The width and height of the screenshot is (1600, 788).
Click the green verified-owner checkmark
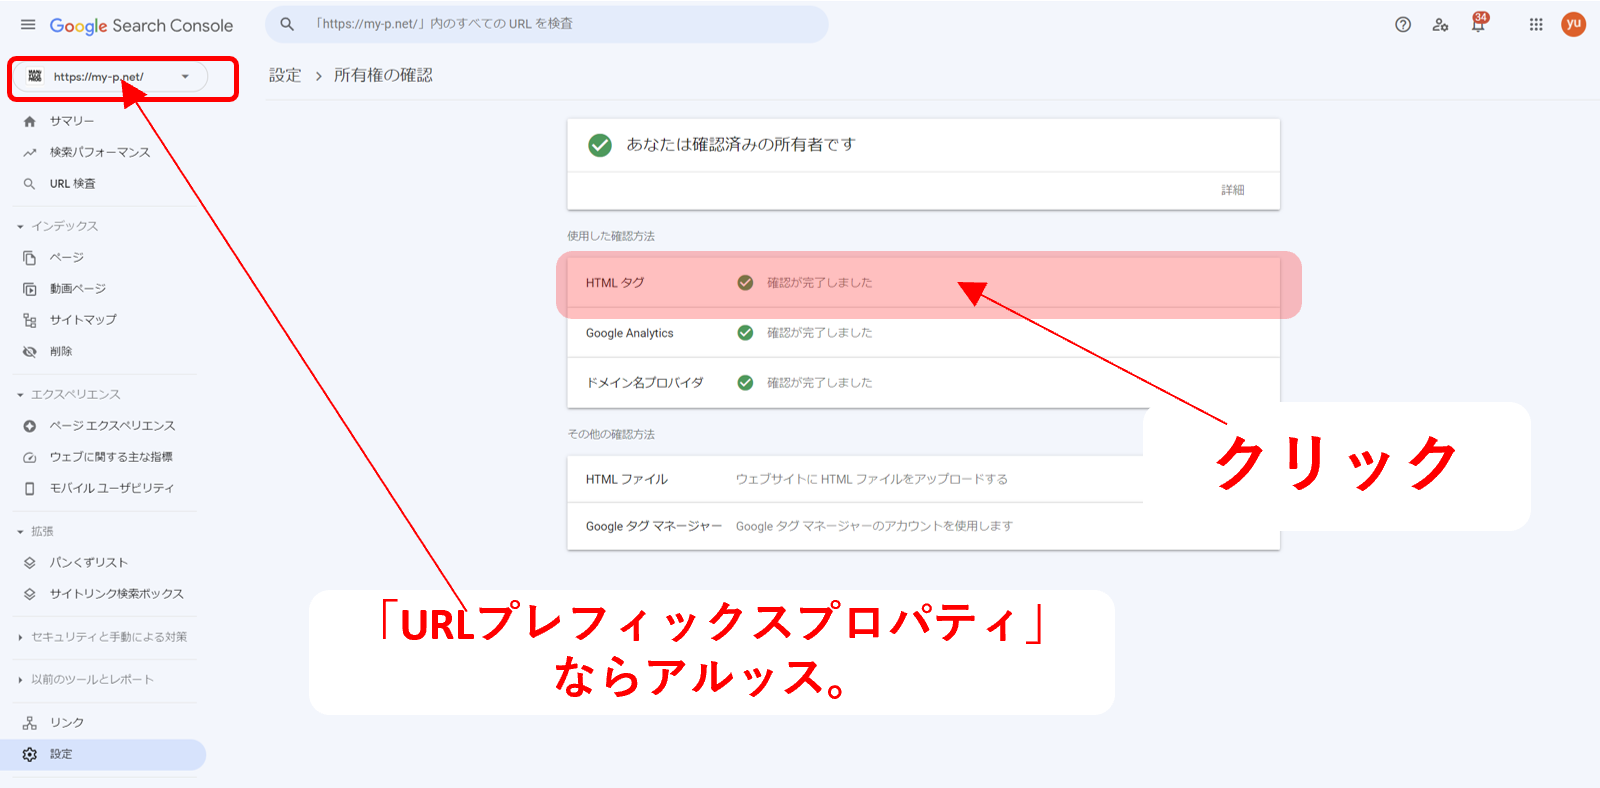point(600,145)
